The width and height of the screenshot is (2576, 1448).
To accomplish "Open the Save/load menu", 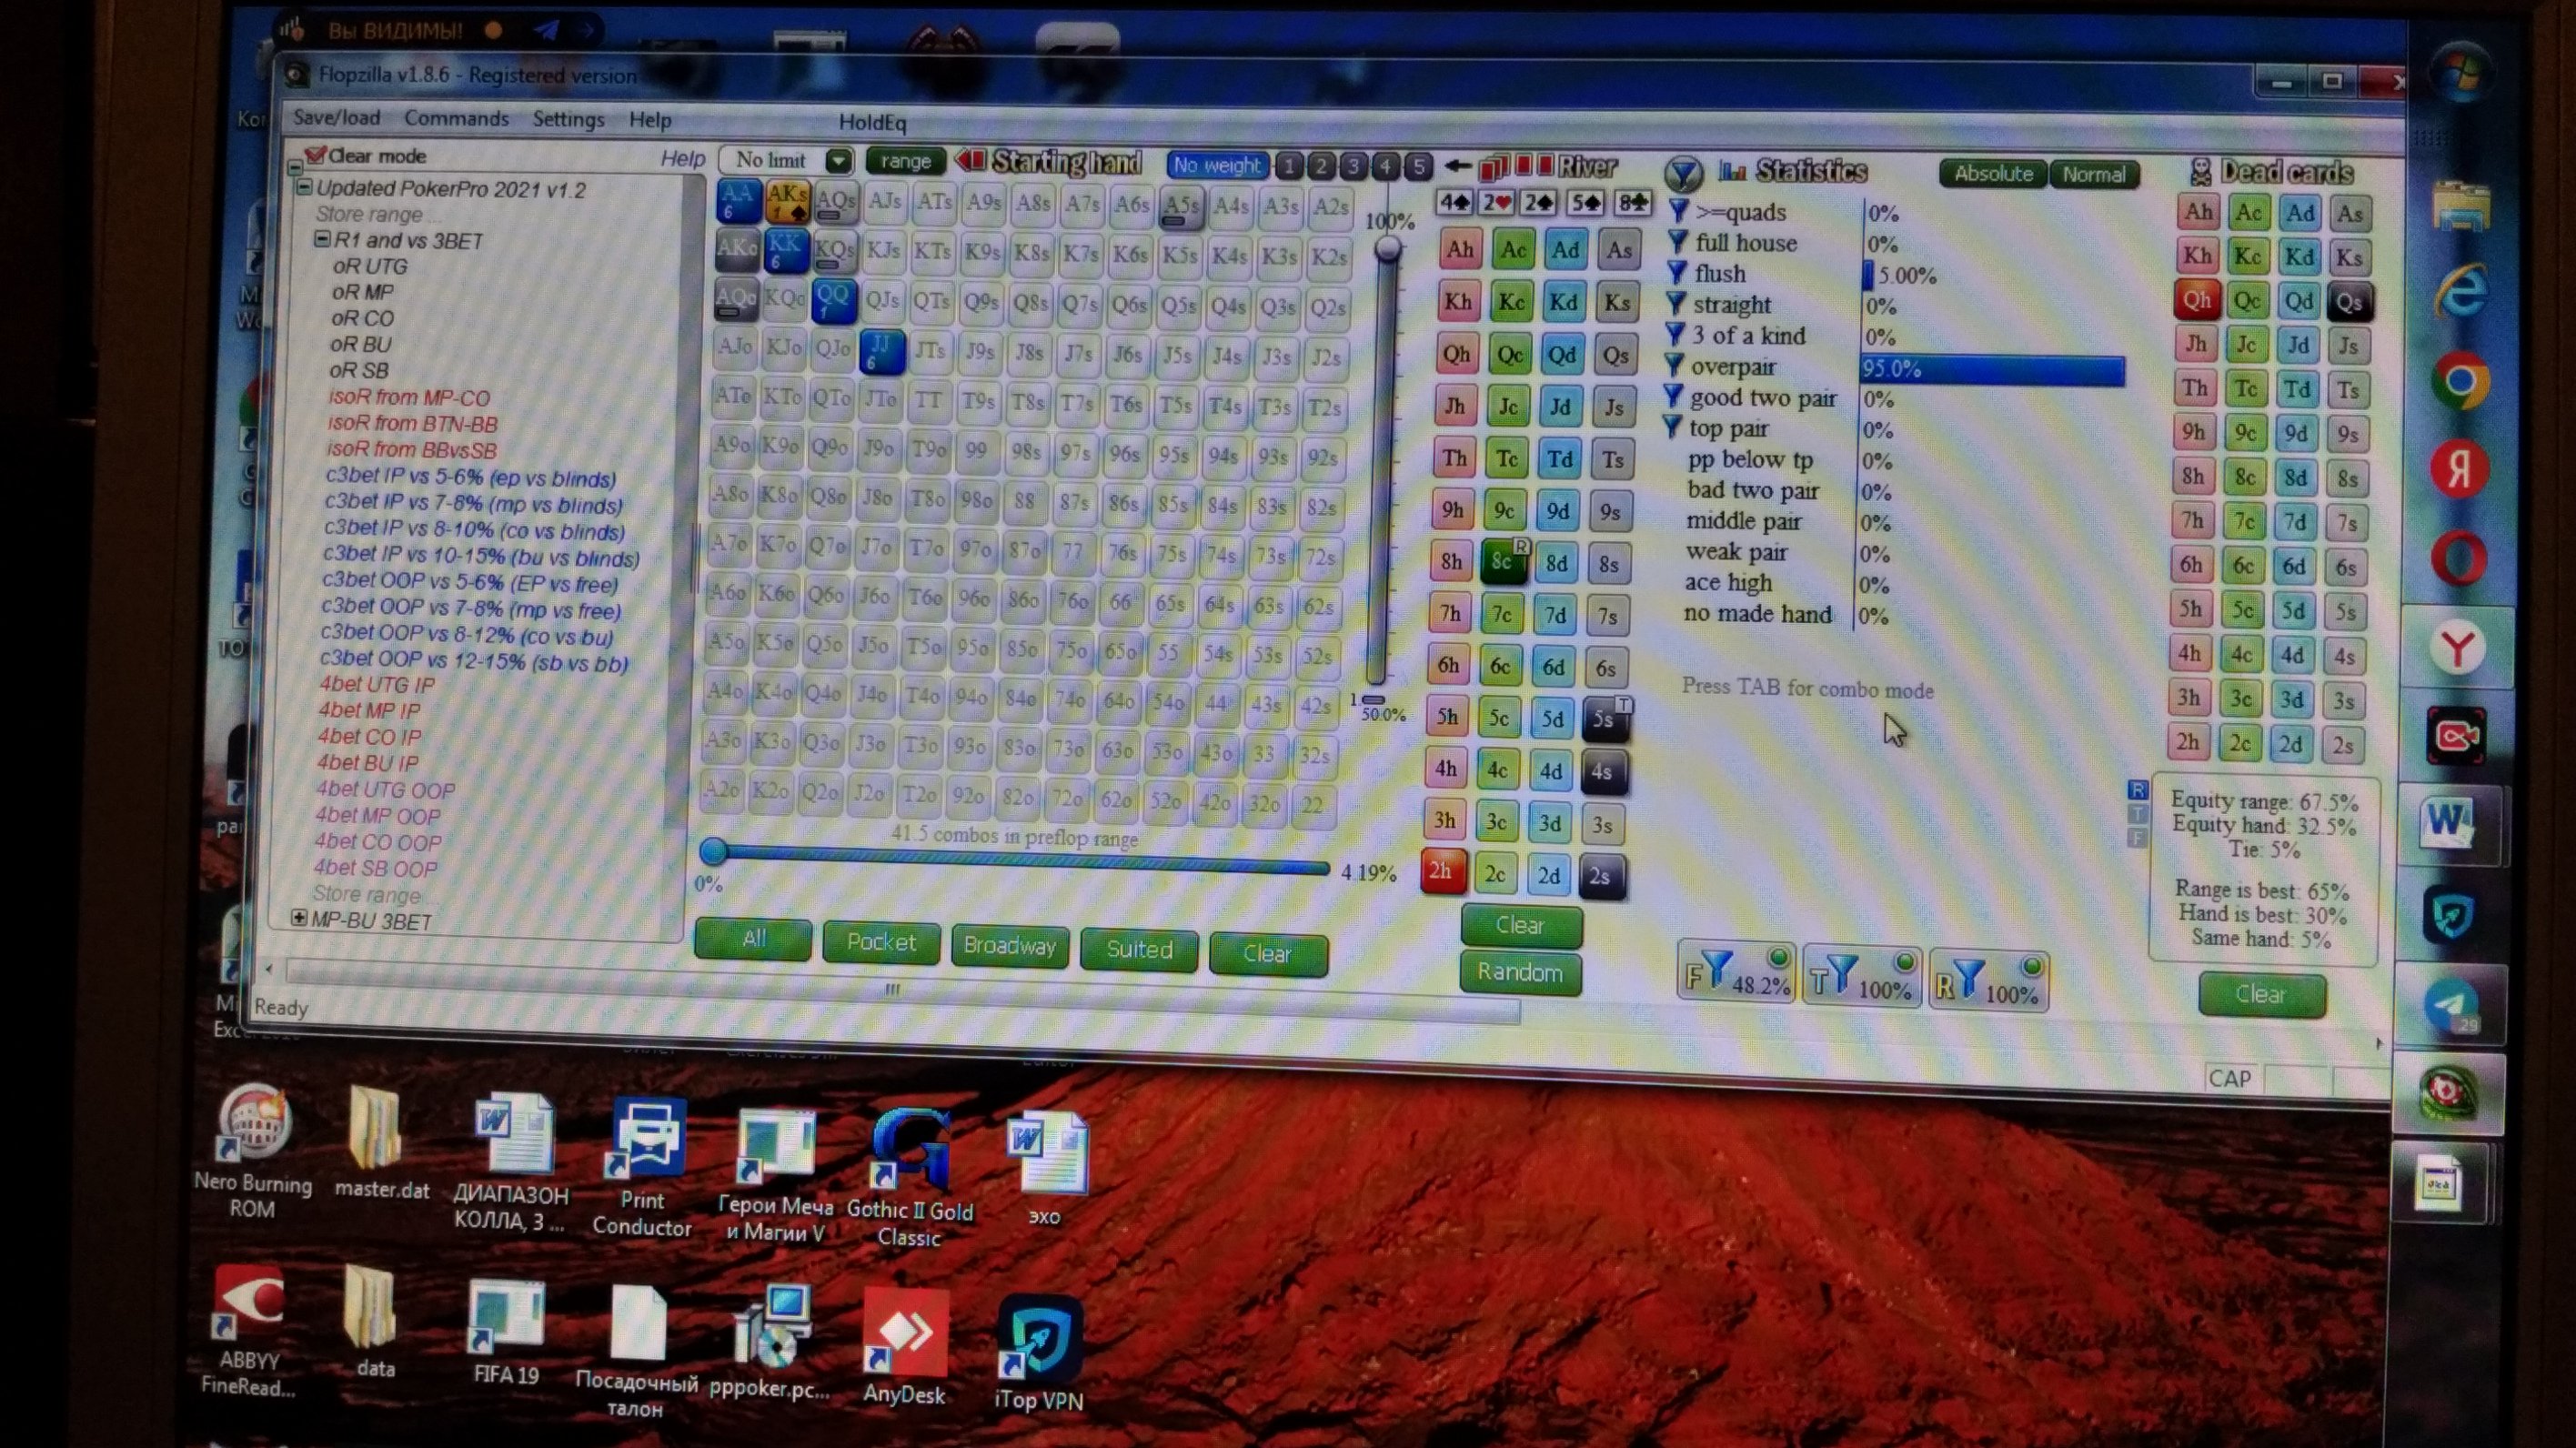I will click(336, 117).
